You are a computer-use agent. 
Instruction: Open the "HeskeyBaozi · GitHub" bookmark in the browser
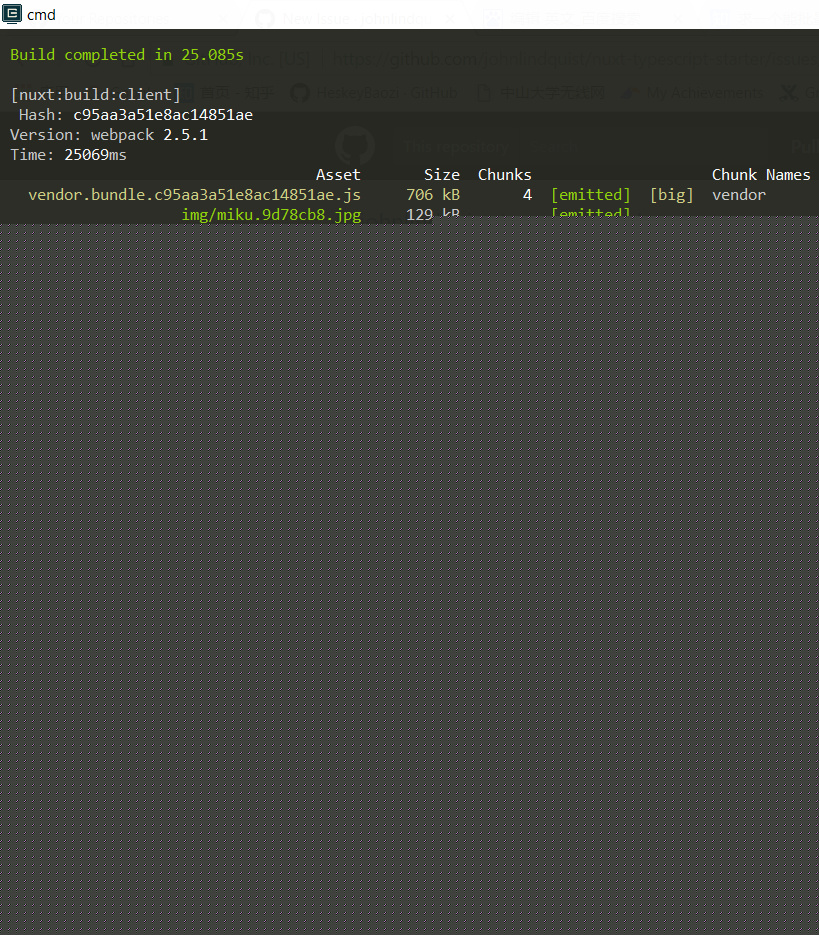pyautogui.click(x=374, y=93)
